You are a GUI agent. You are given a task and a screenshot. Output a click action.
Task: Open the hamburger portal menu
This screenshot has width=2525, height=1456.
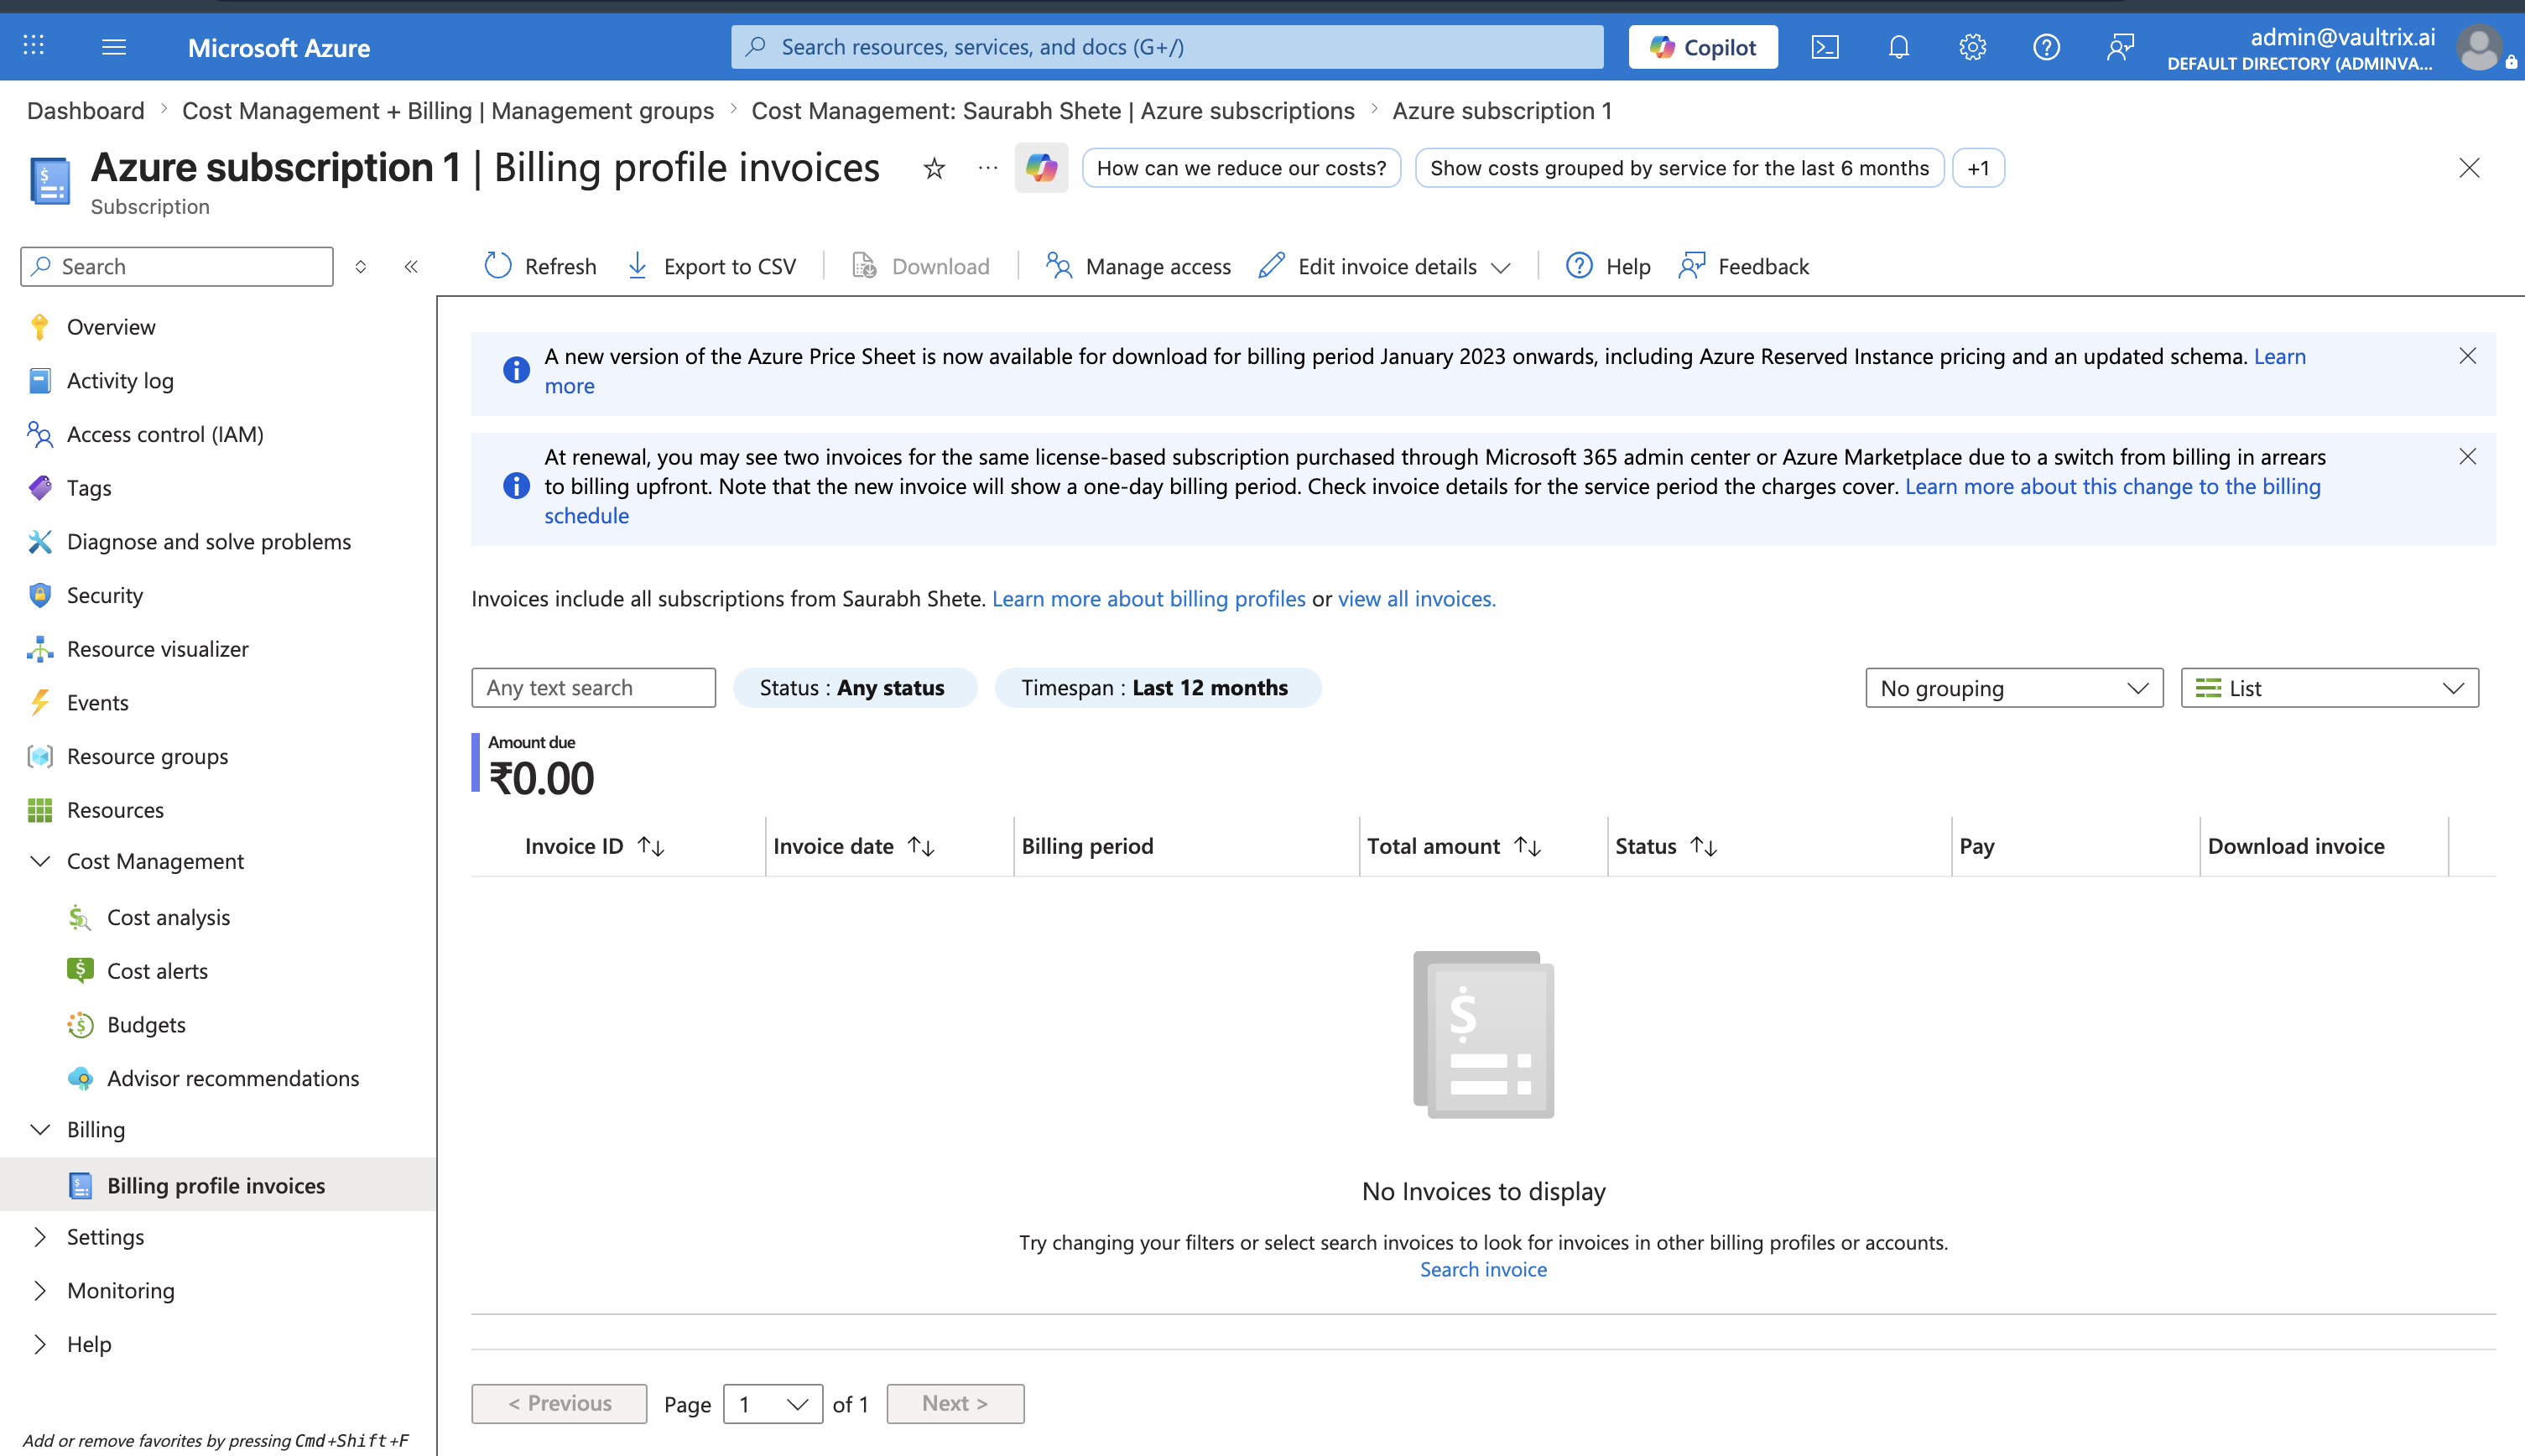click(x=114, y=46)
